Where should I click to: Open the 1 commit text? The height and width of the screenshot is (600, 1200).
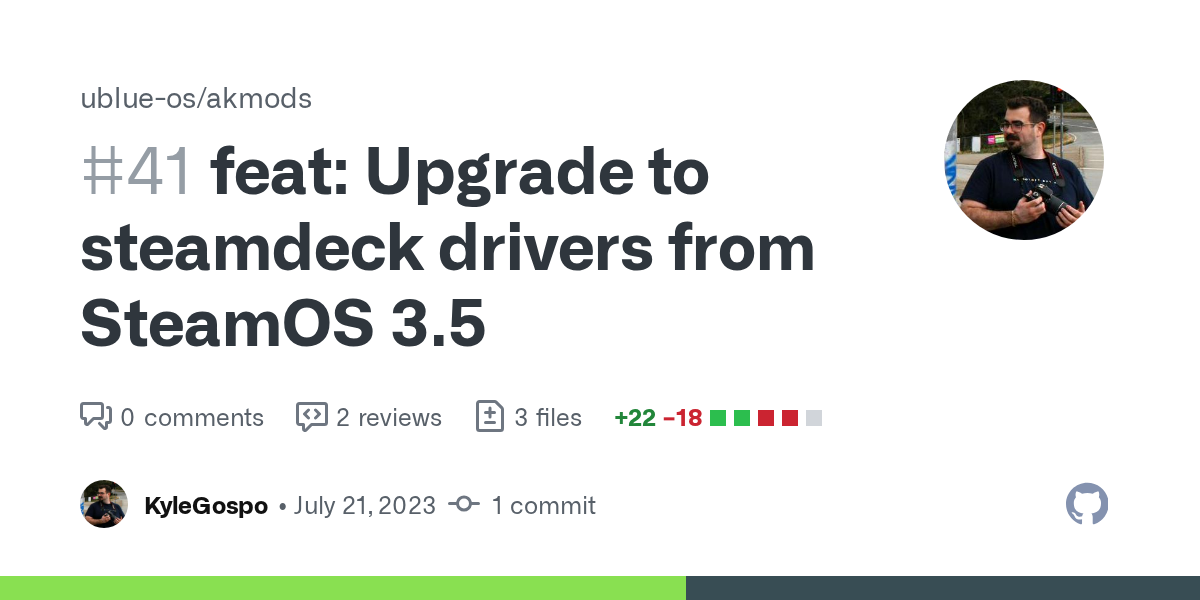click(543, 505)
